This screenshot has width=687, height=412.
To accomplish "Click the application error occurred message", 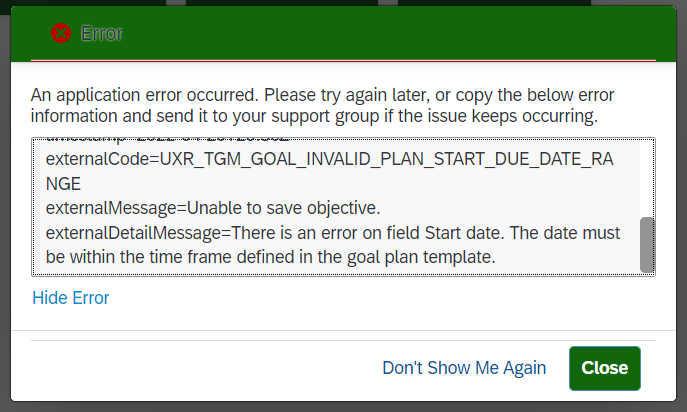I will 322,105.
